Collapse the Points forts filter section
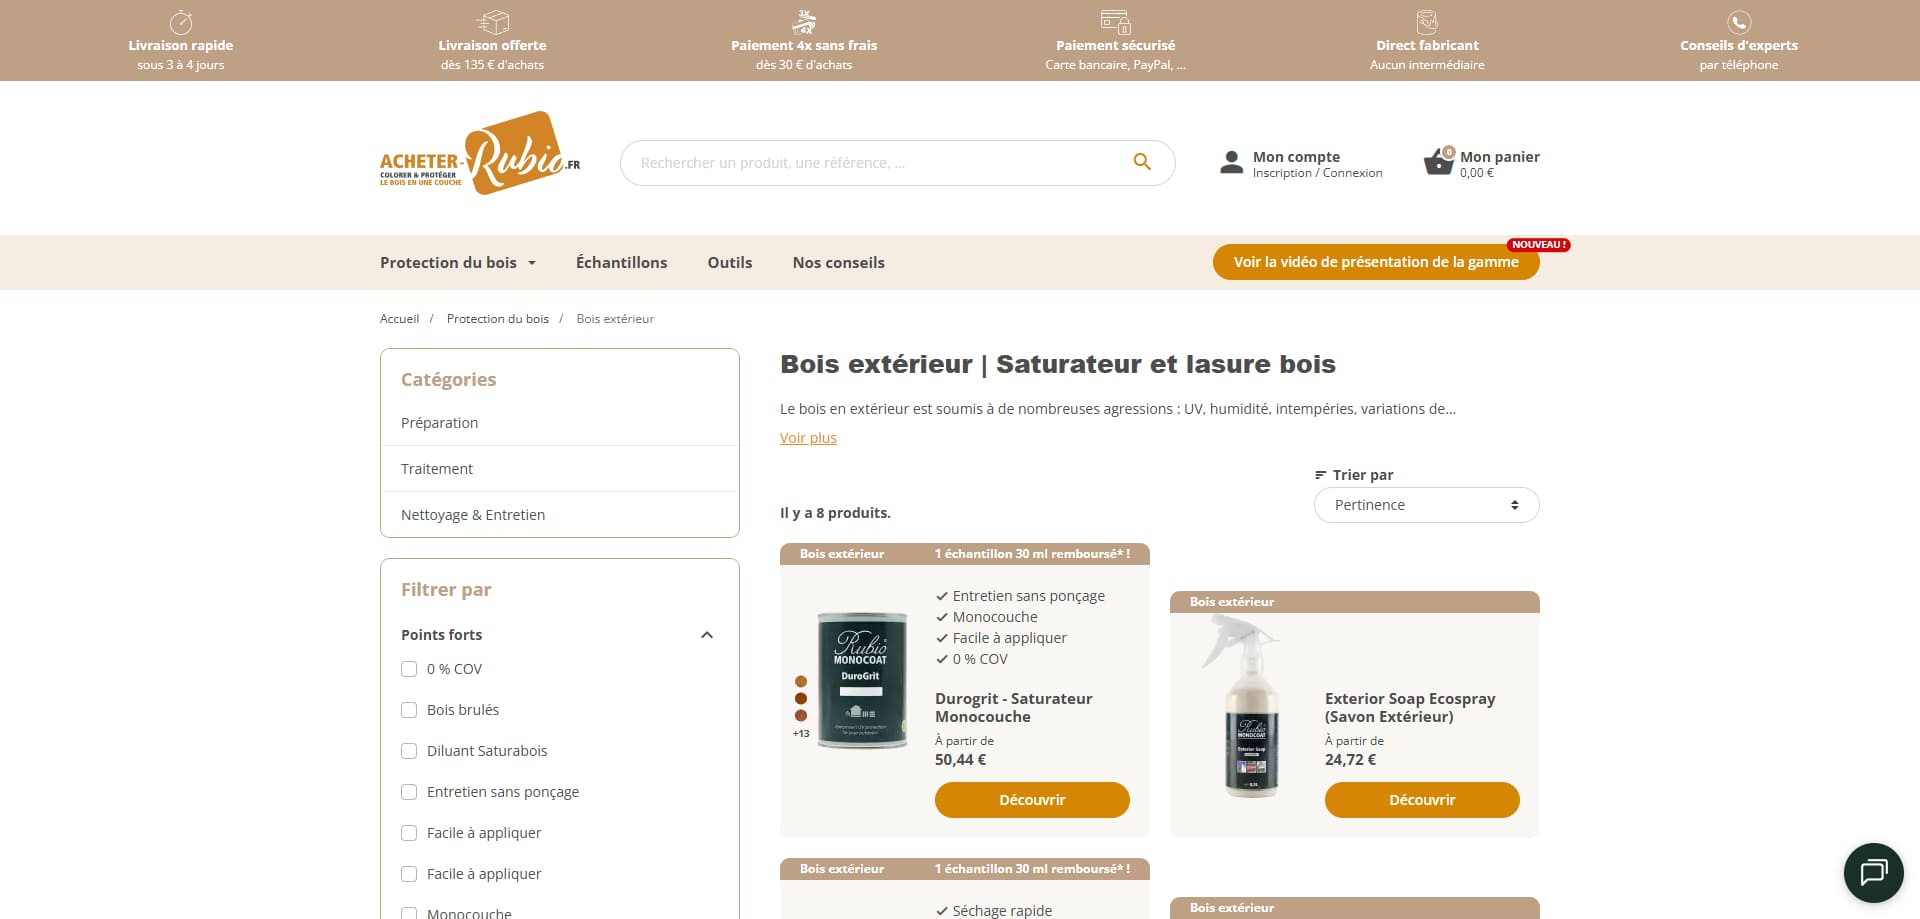This screenshot has width=1920, height=919. (707, 635)
